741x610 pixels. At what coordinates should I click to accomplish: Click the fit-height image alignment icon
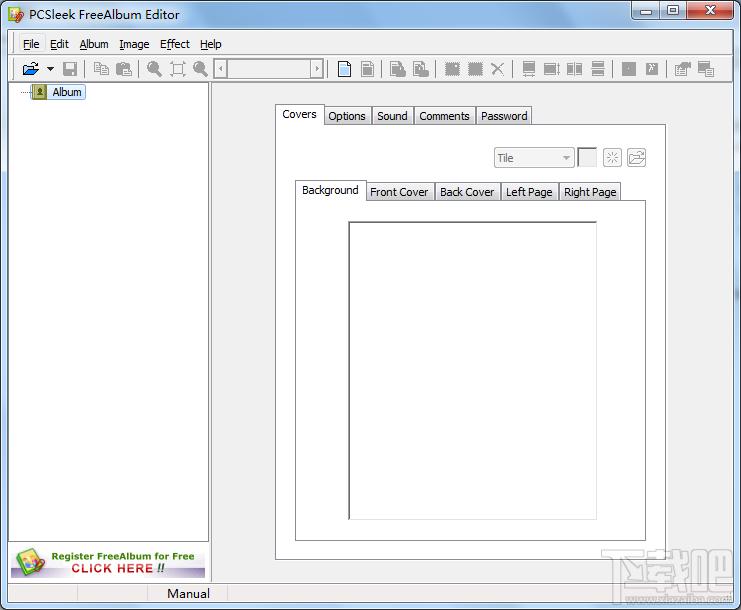coord(551,69)
